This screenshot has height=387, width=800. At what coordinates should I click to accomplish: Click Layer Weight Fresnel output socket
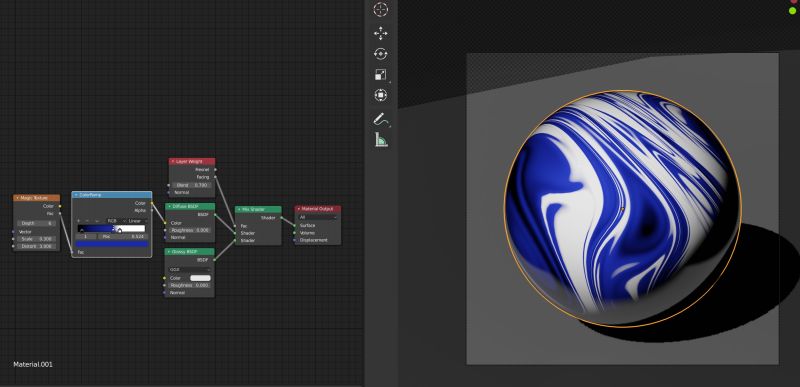[x=215, y=169]
